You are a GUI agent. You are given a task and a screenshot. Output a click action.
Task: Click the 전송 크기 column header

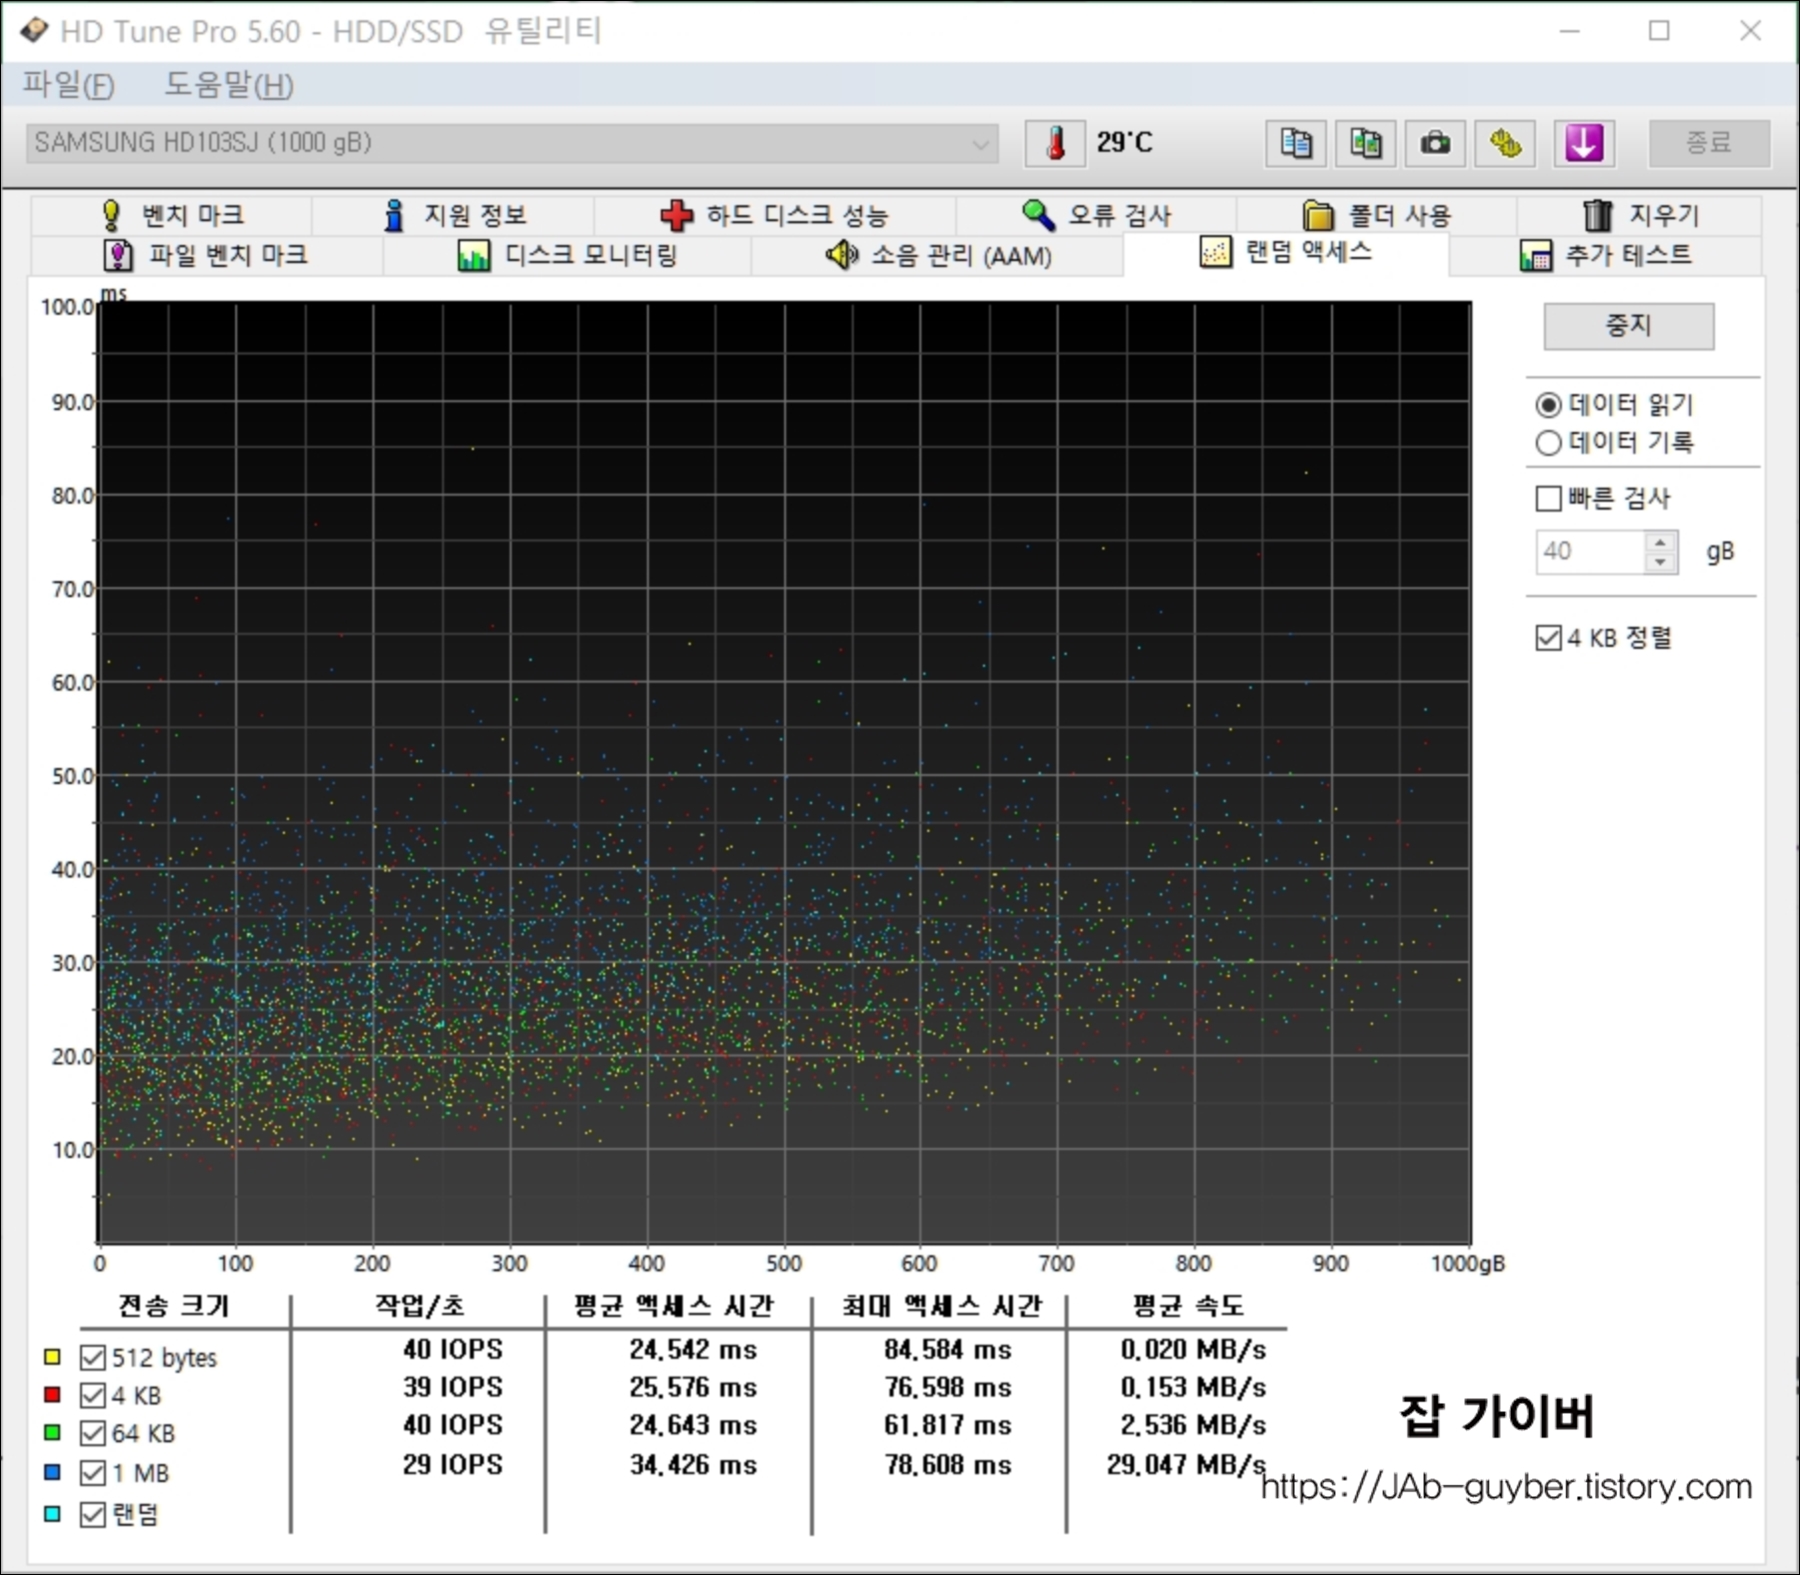[174, 1306]
